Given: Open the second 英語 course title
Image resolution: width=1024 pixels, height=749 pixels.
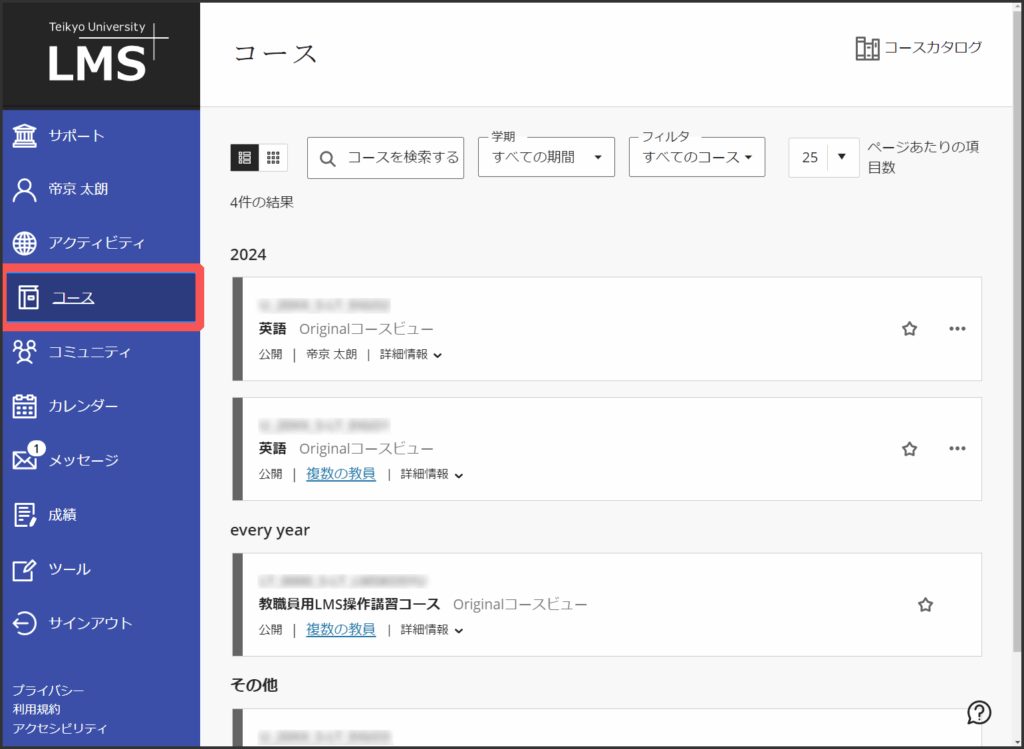Looking at the screenshot, I should coord(273,449).
